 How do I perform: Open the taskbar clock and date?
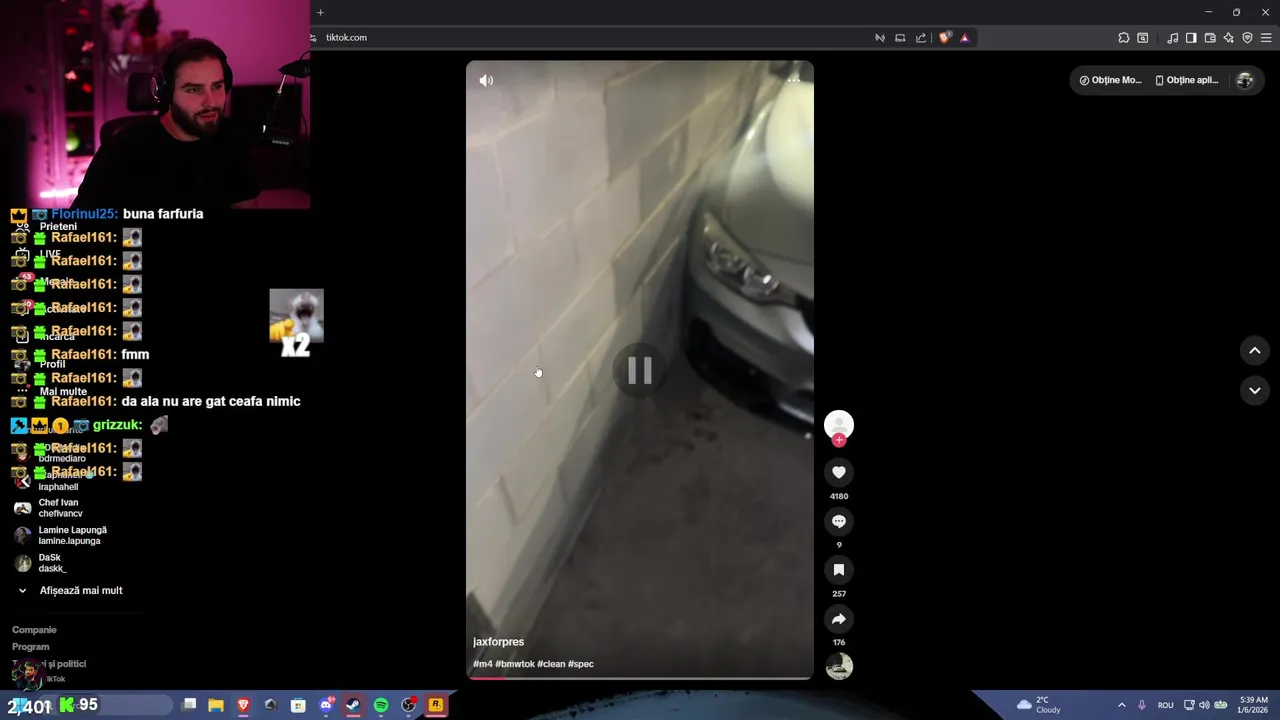click(1253, 705)
